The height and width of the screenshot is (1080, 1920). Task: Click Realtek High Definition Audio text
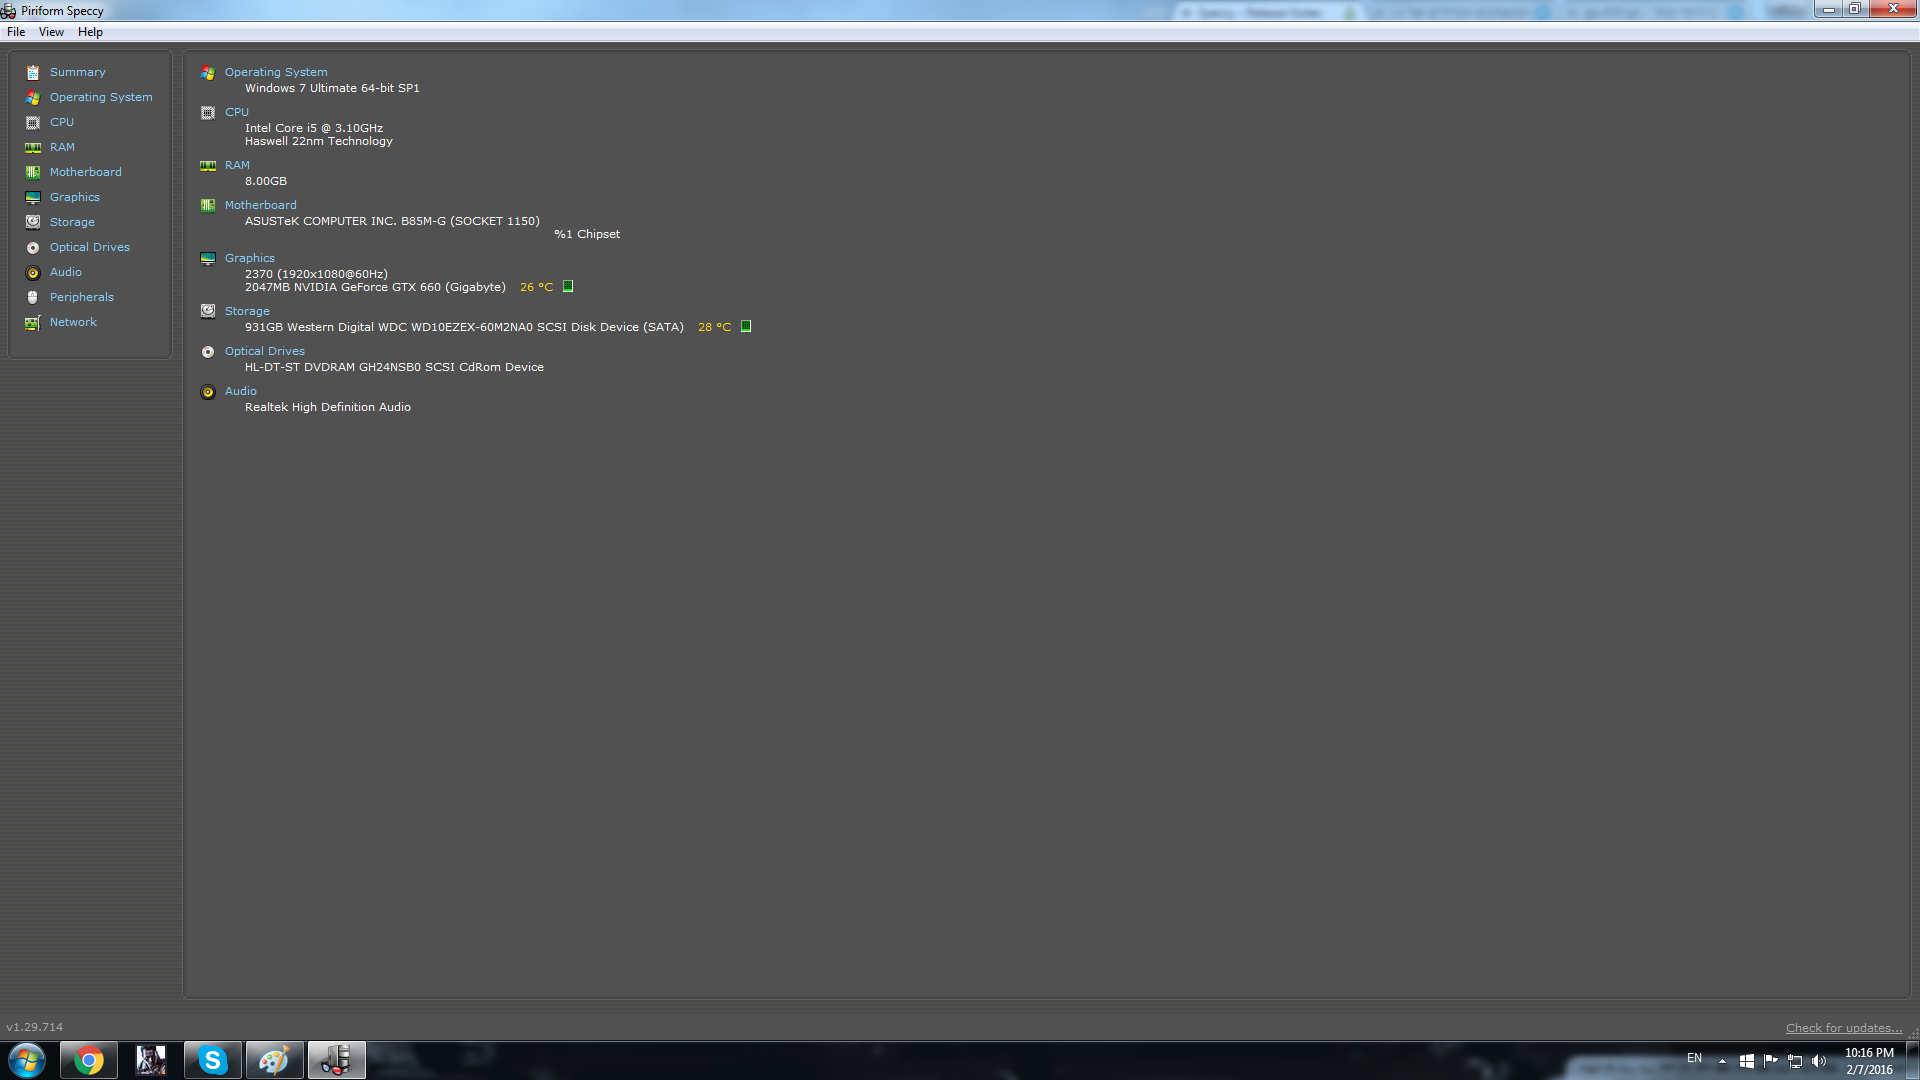328,407
